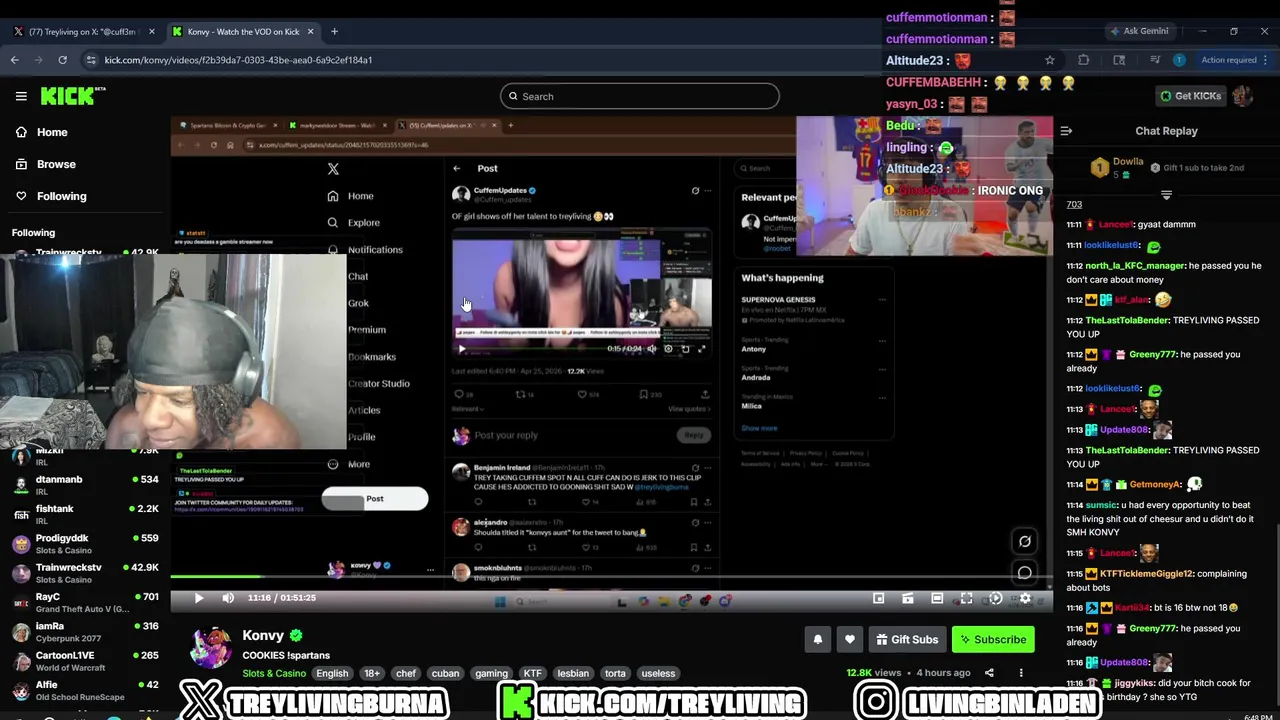Click the 703 link in chat
The height and width of the screenshot is (720, 1280).
[x=1074, y=205]
